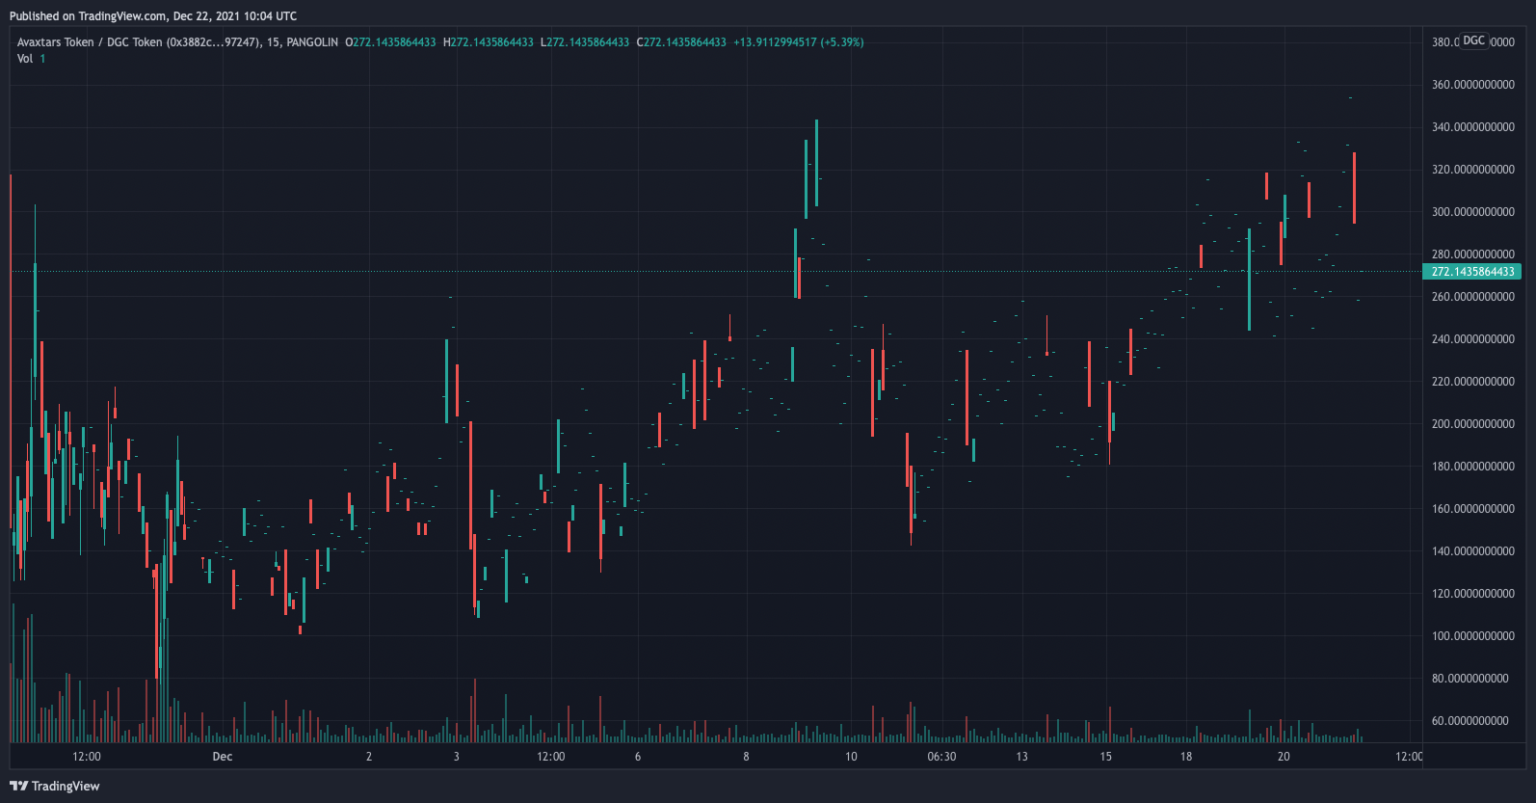Click the 13 date label on time axis

pos(1022,757)
